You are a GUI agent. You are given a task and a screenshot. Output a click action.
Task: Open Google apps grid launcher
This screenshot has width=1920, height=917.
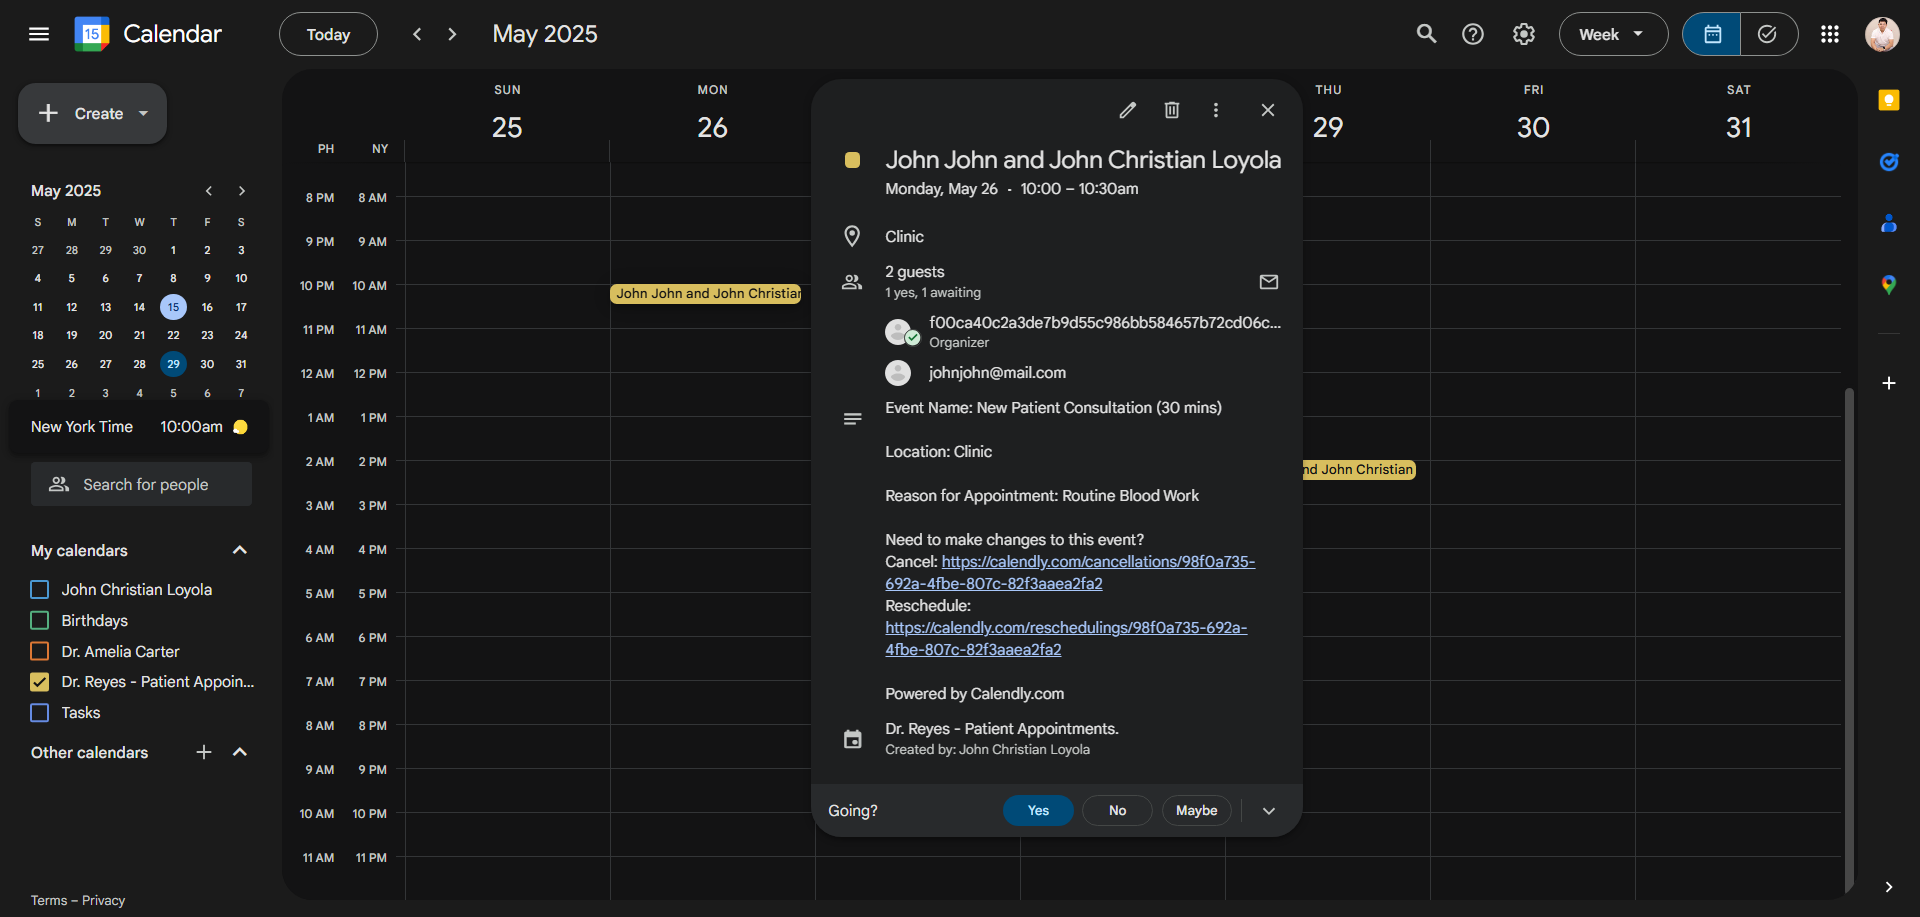(1829, 34)
